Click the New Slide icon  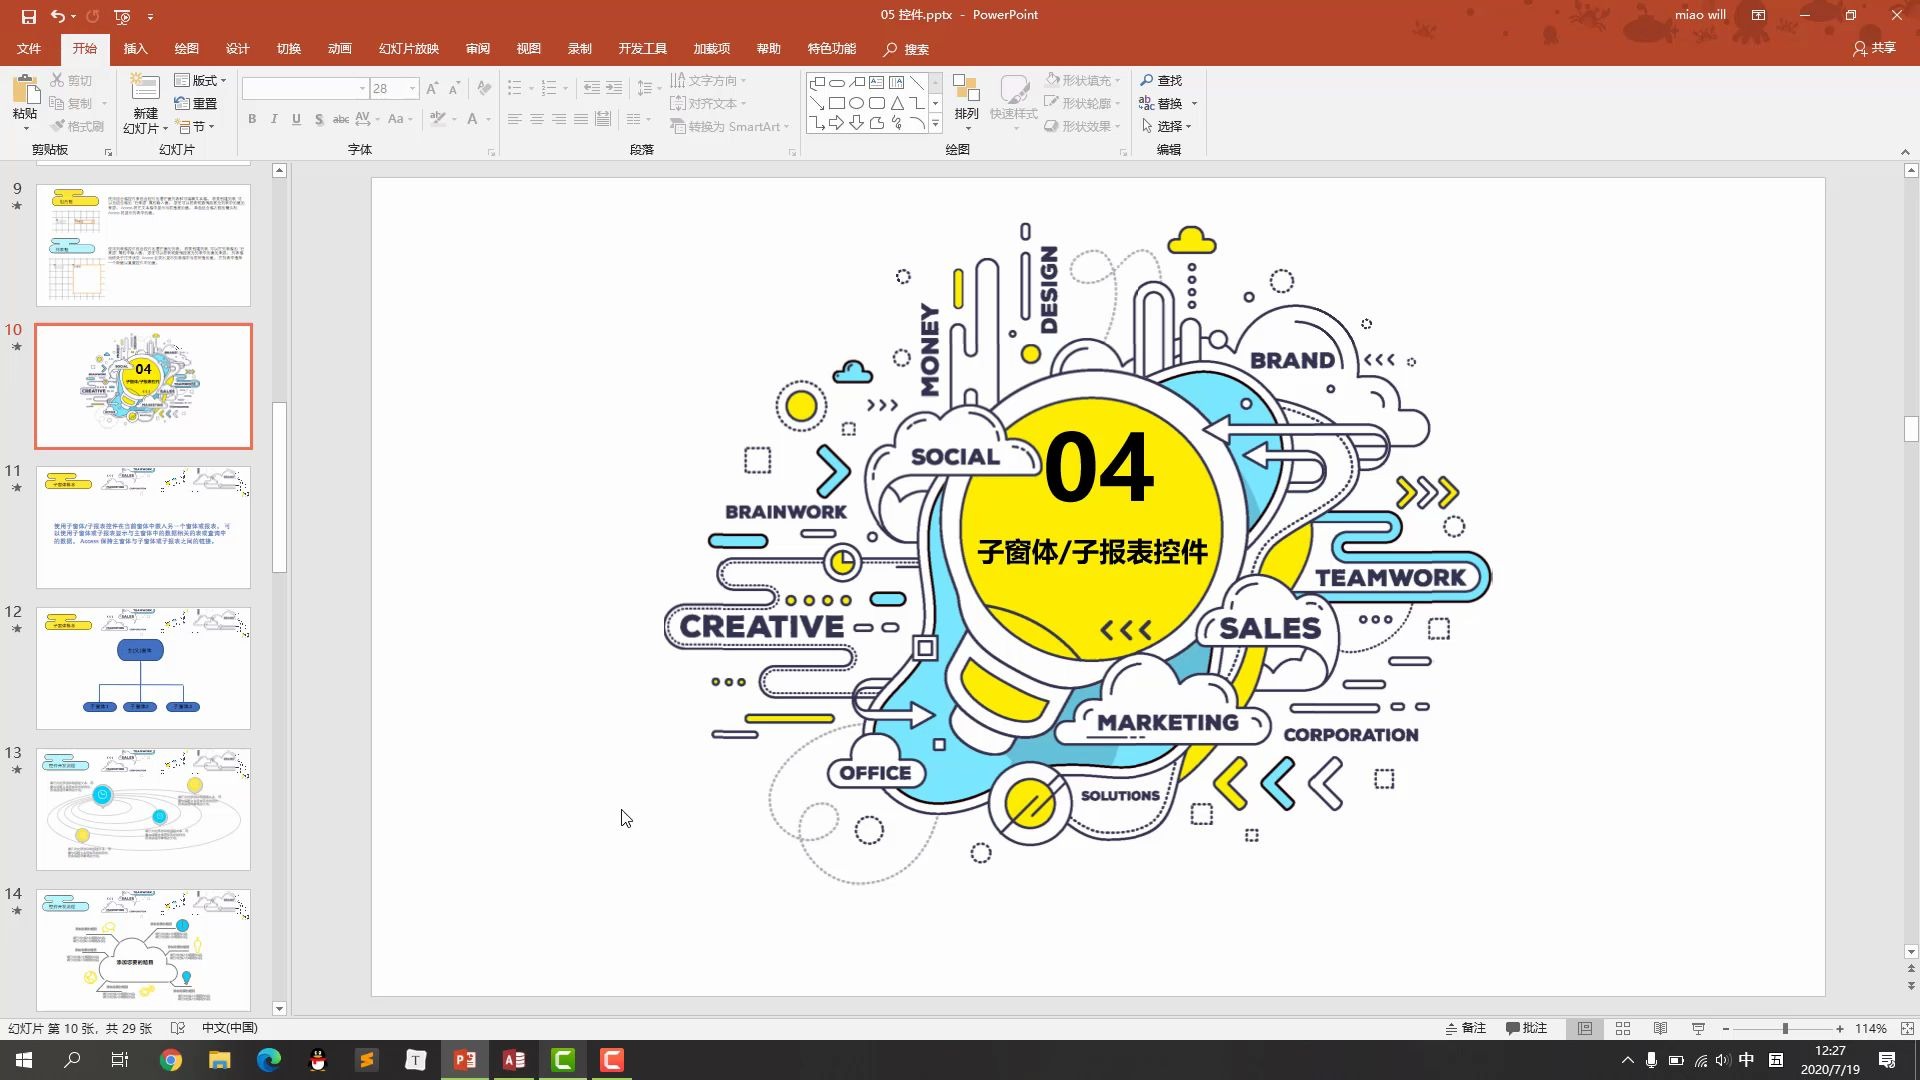(x=145, y=89)
